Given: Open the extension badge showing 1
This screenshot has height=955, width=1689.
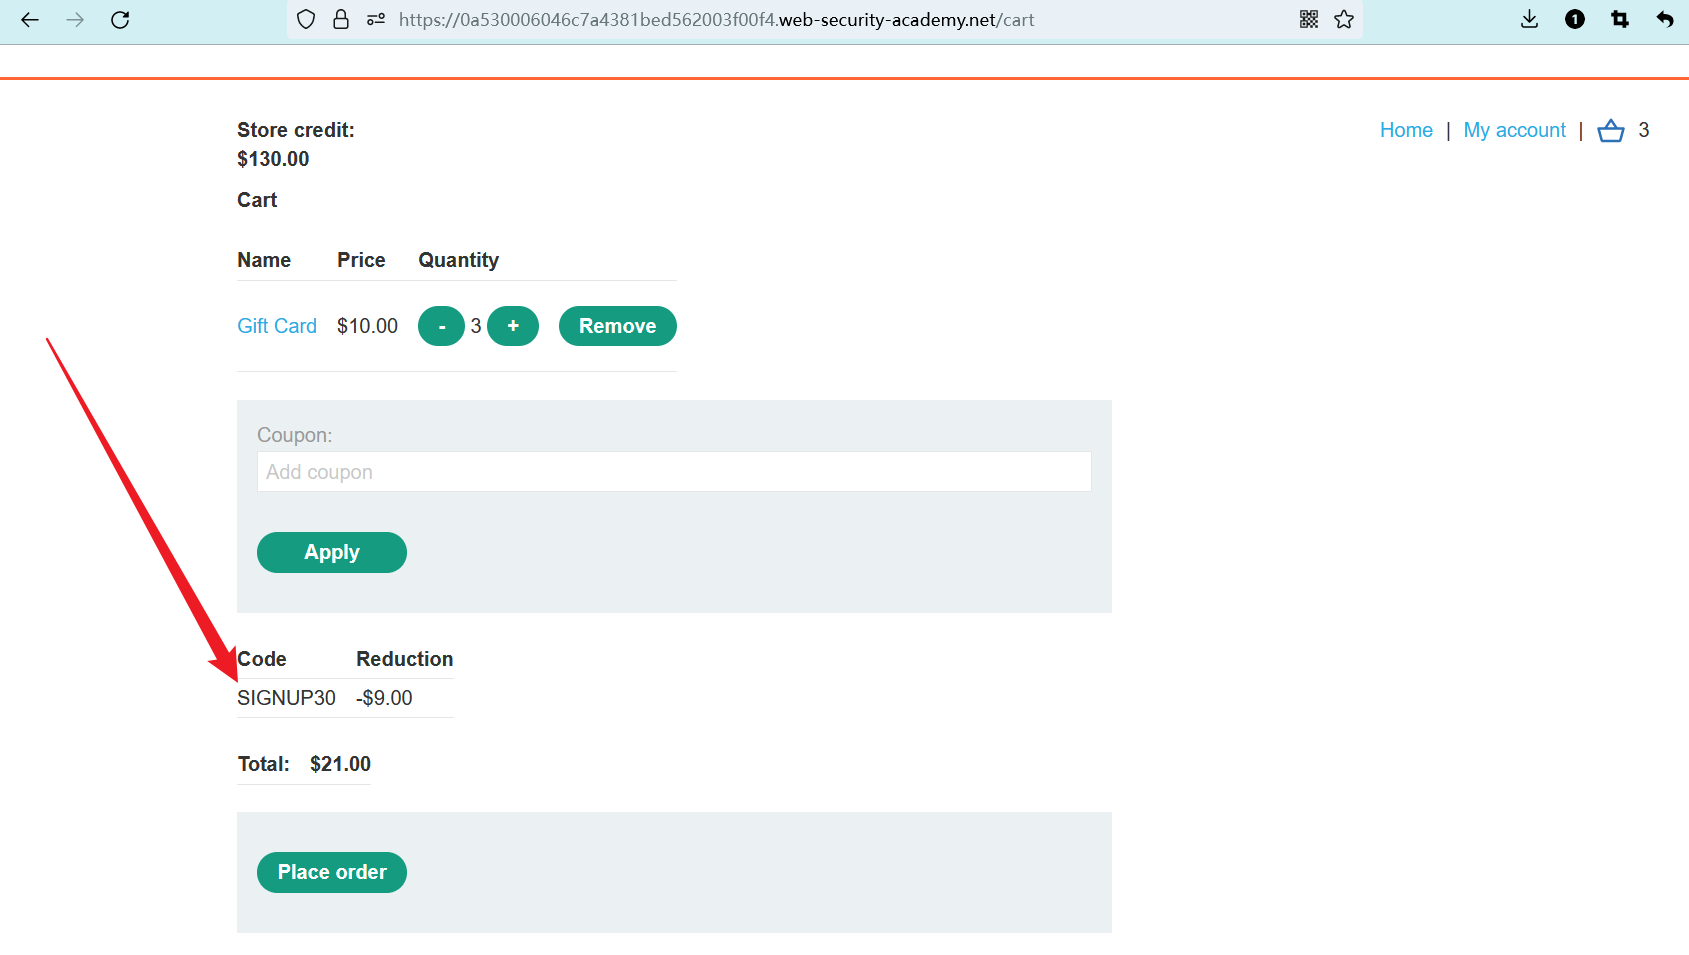Looking at the screenshot, I should (x=1575, y=19).
